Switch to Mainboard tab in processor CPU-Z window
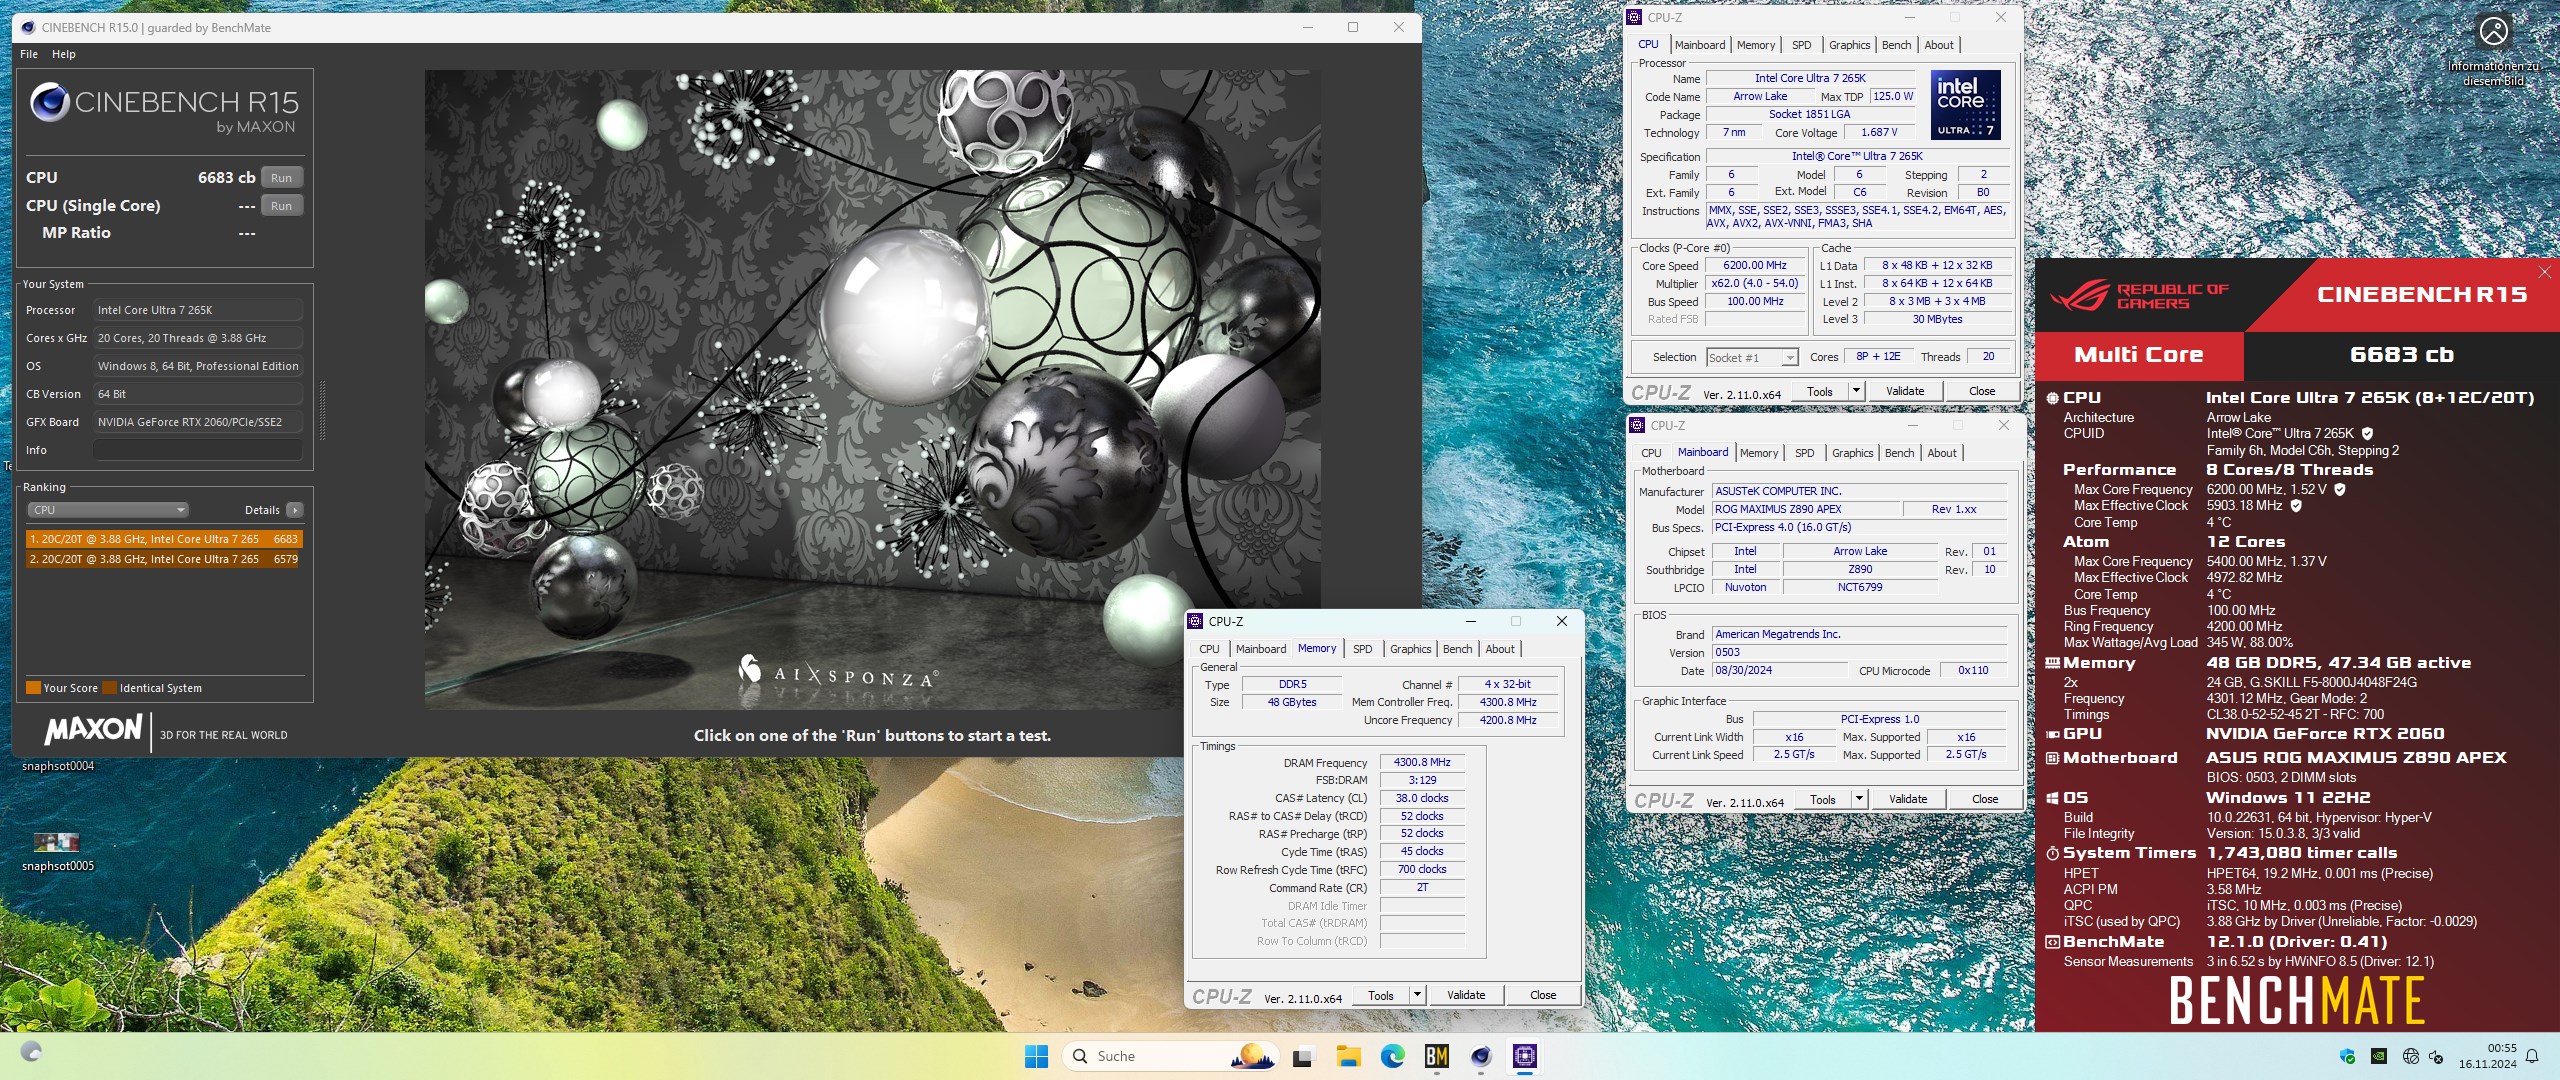 point(1700,45)
